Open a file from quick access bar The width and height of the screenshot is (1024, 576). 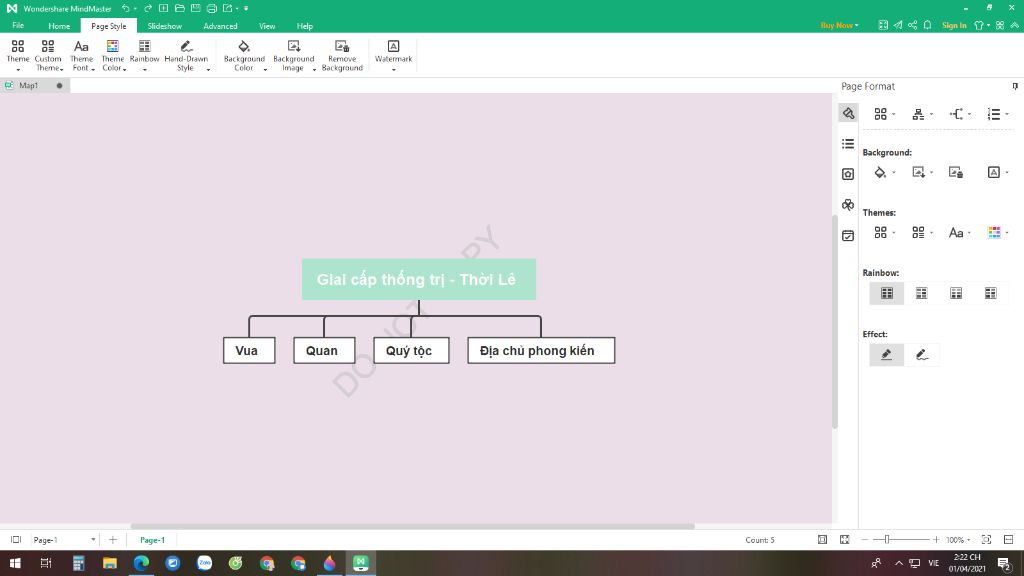pyautogui.click(x=180, y=8)
